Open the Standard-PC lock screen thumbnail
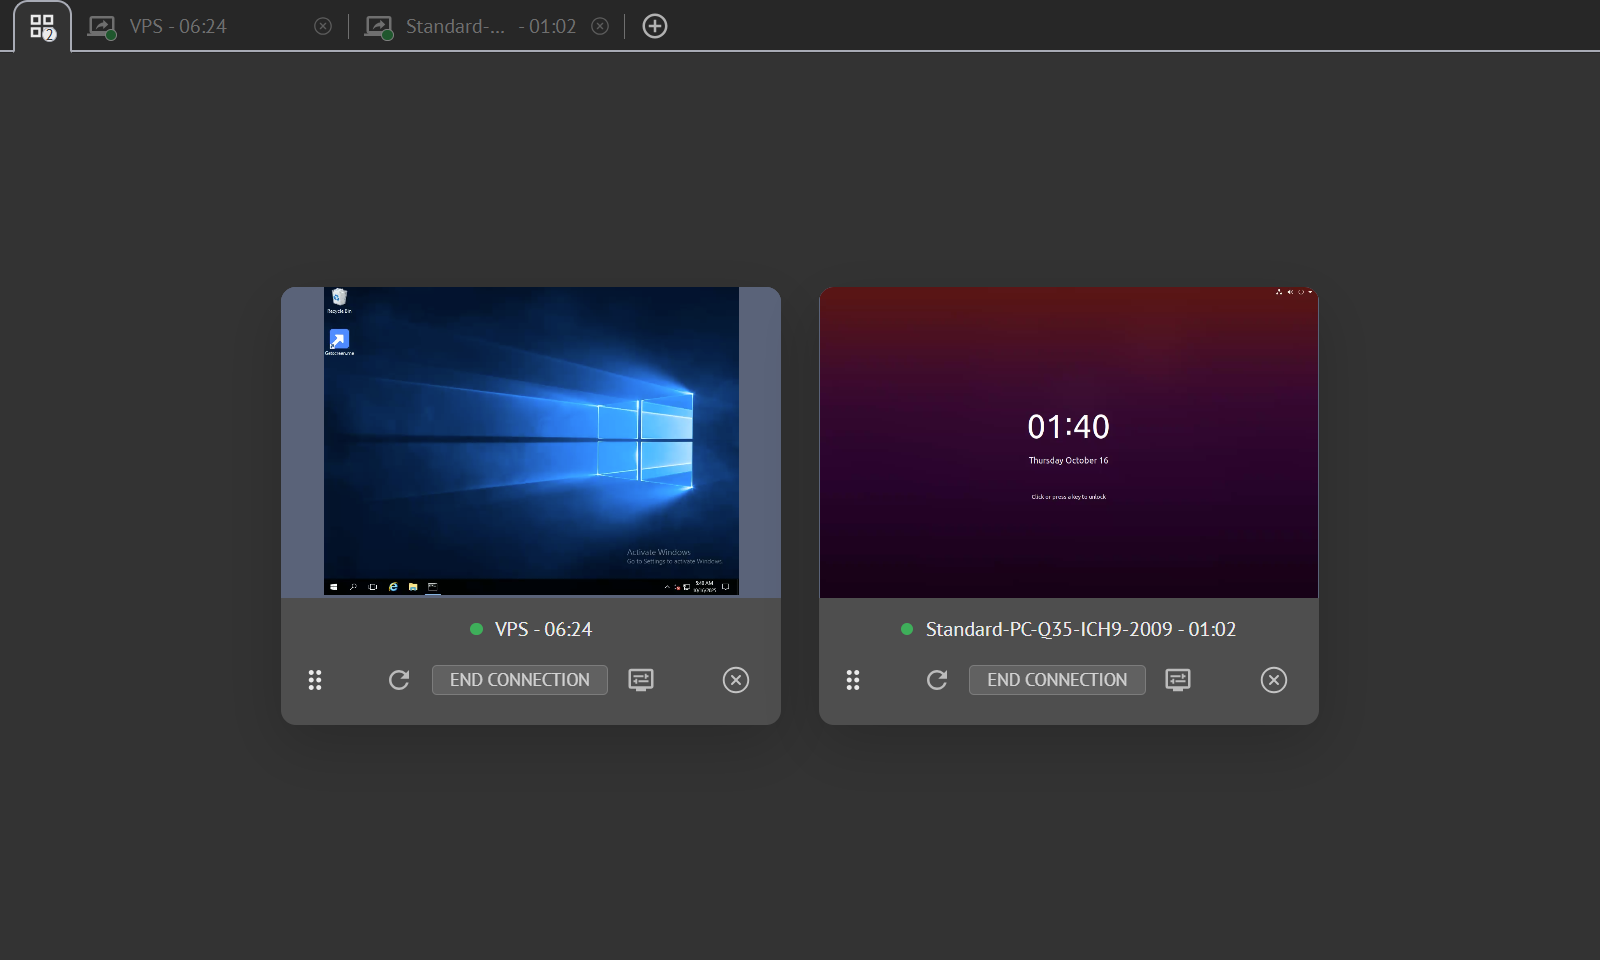The height and width of the screenshot is (960, 1600). coord(1068,442)
